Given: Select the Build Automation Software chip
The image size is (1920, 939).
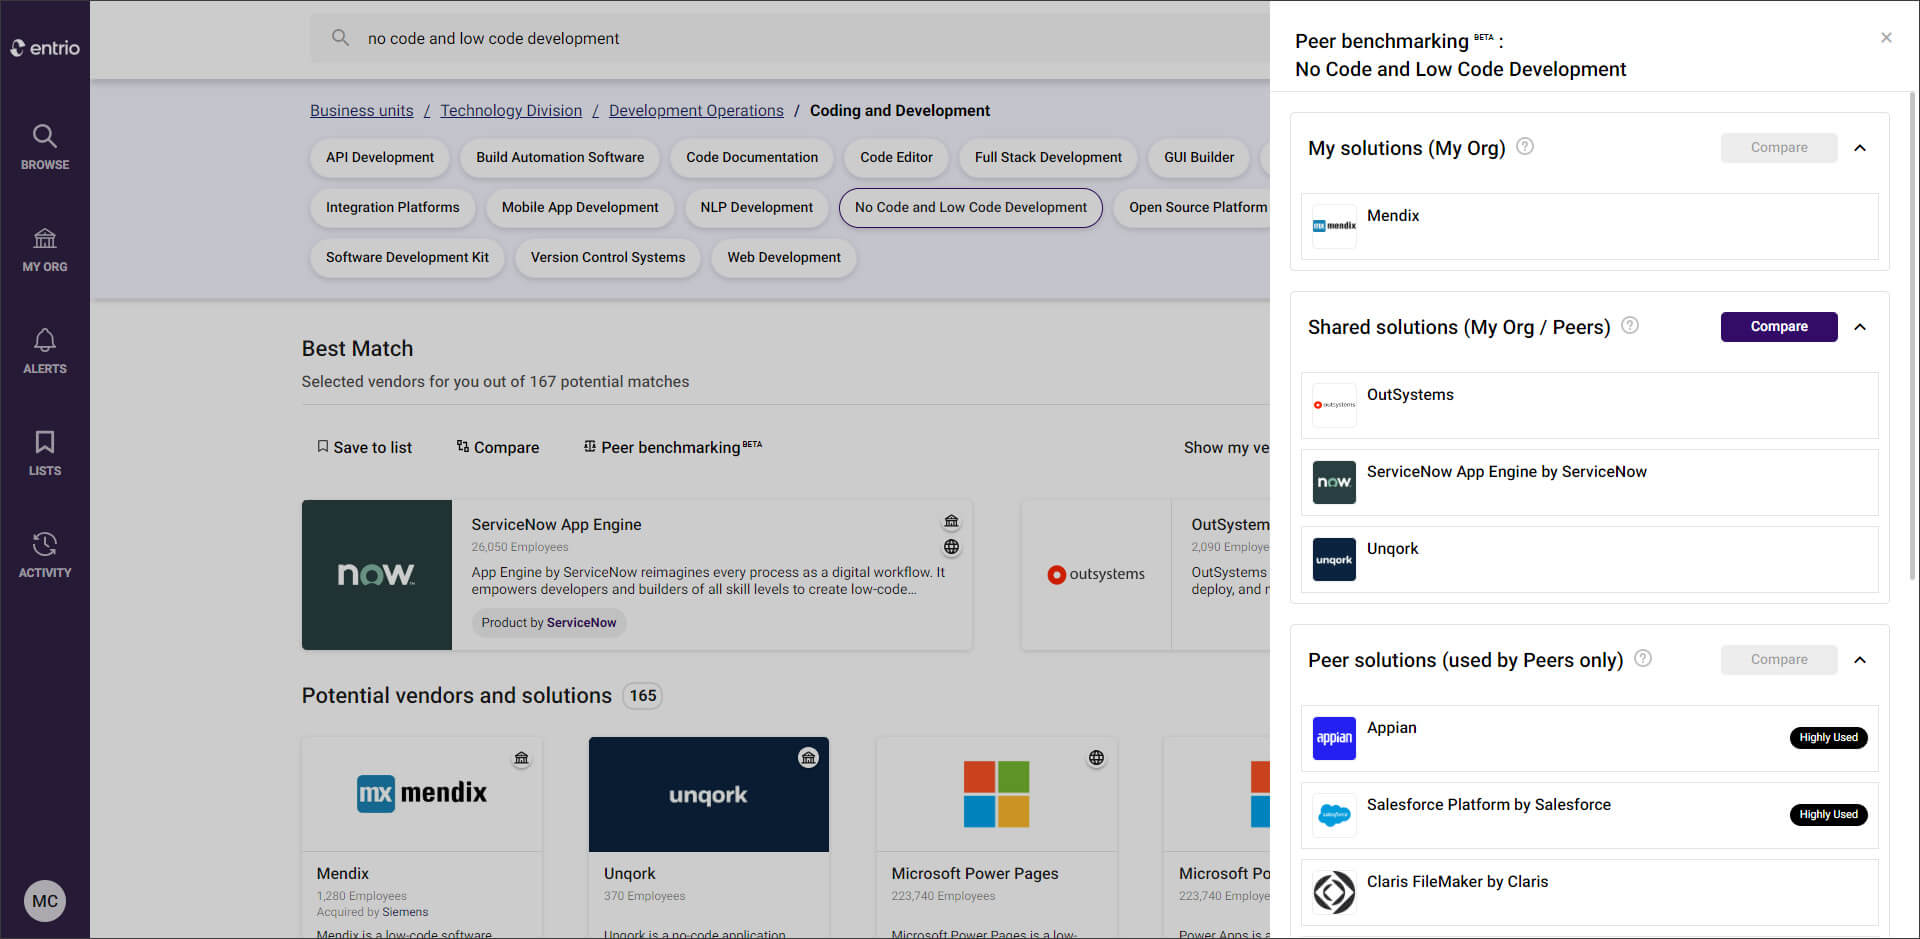Looking at the screenshot, I should coord(560,157).
